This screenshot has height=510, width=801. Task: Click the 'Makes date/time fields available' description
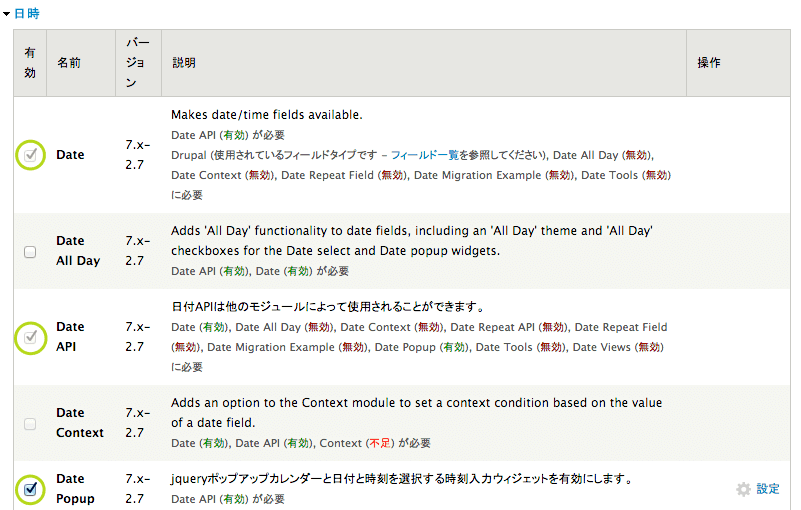tap(267, 115)
